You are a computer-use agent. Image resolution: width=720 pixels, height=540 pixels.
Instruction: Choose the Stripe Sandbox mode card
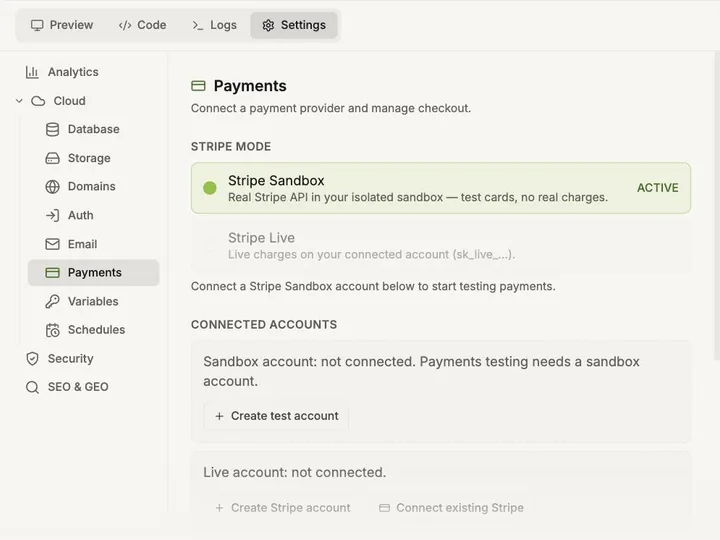[x=441, y=188]
